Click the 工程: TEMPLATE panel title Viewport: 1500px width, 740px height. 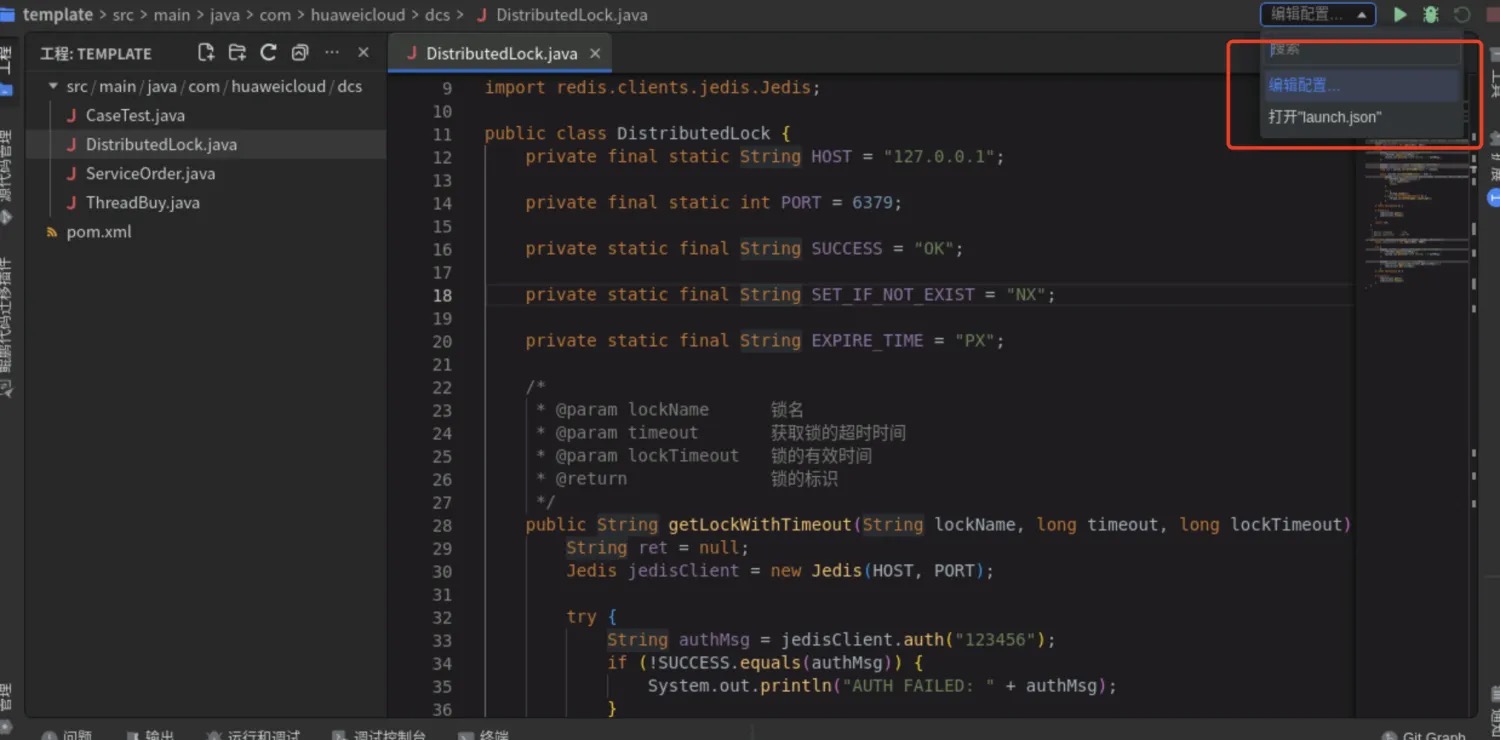[96, 54]
